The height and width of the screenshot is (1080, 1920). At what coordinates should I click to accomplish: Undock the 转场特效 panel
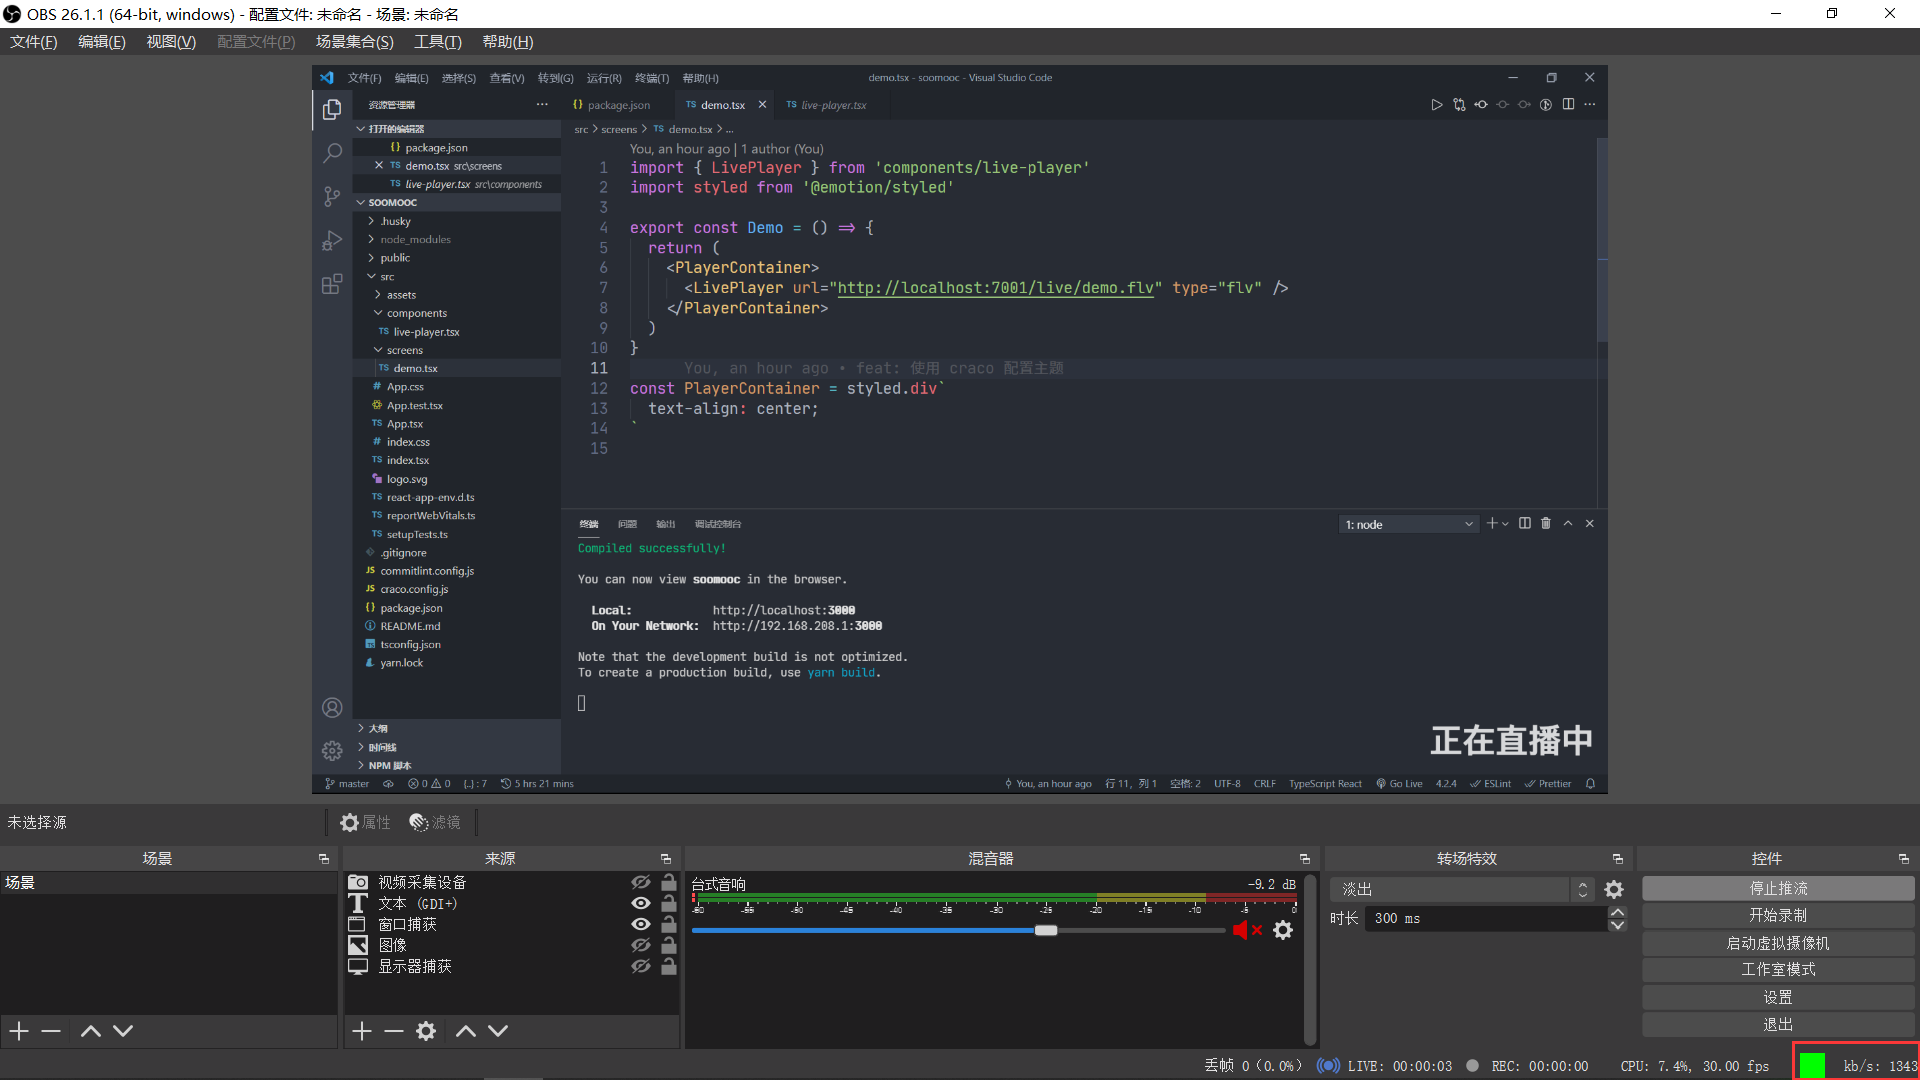click(x=1618, y=859)
